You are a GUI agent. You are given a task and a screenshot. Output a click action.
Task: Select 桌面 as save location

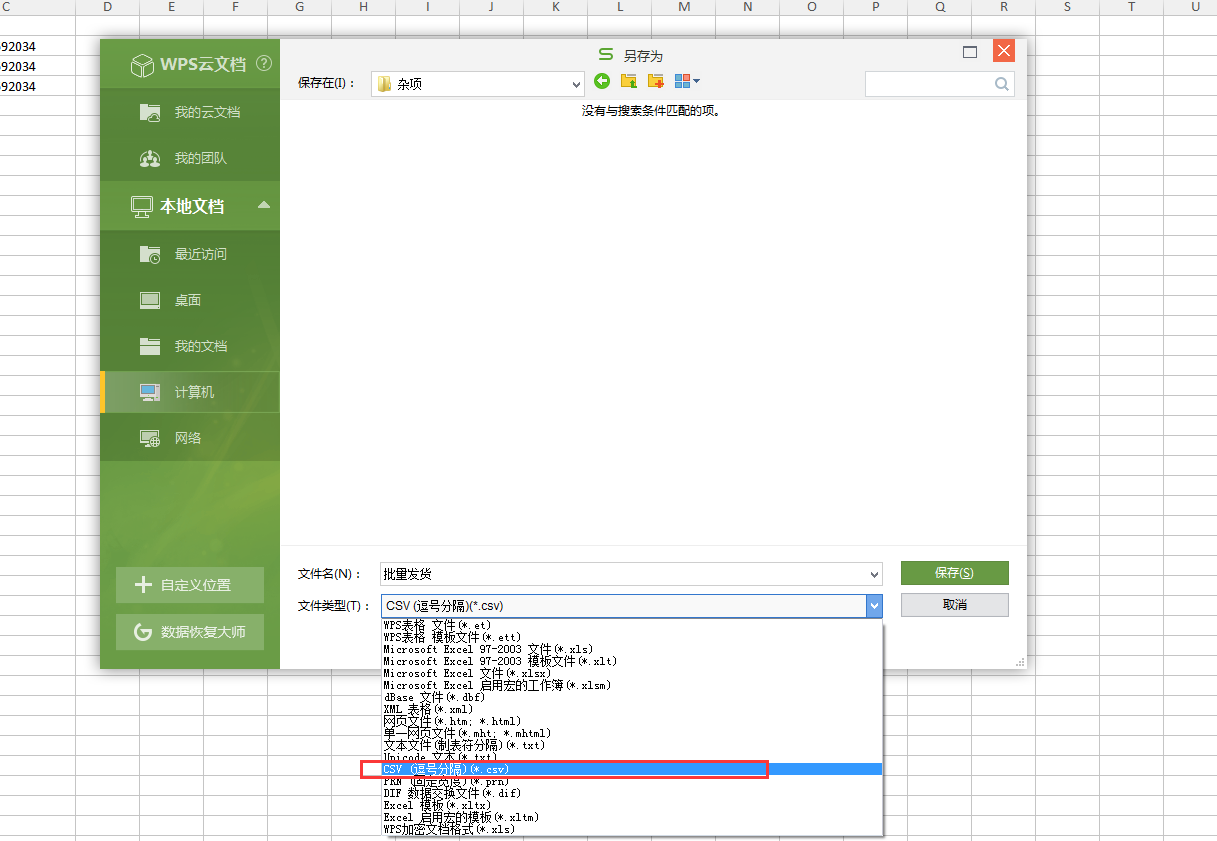190,300
